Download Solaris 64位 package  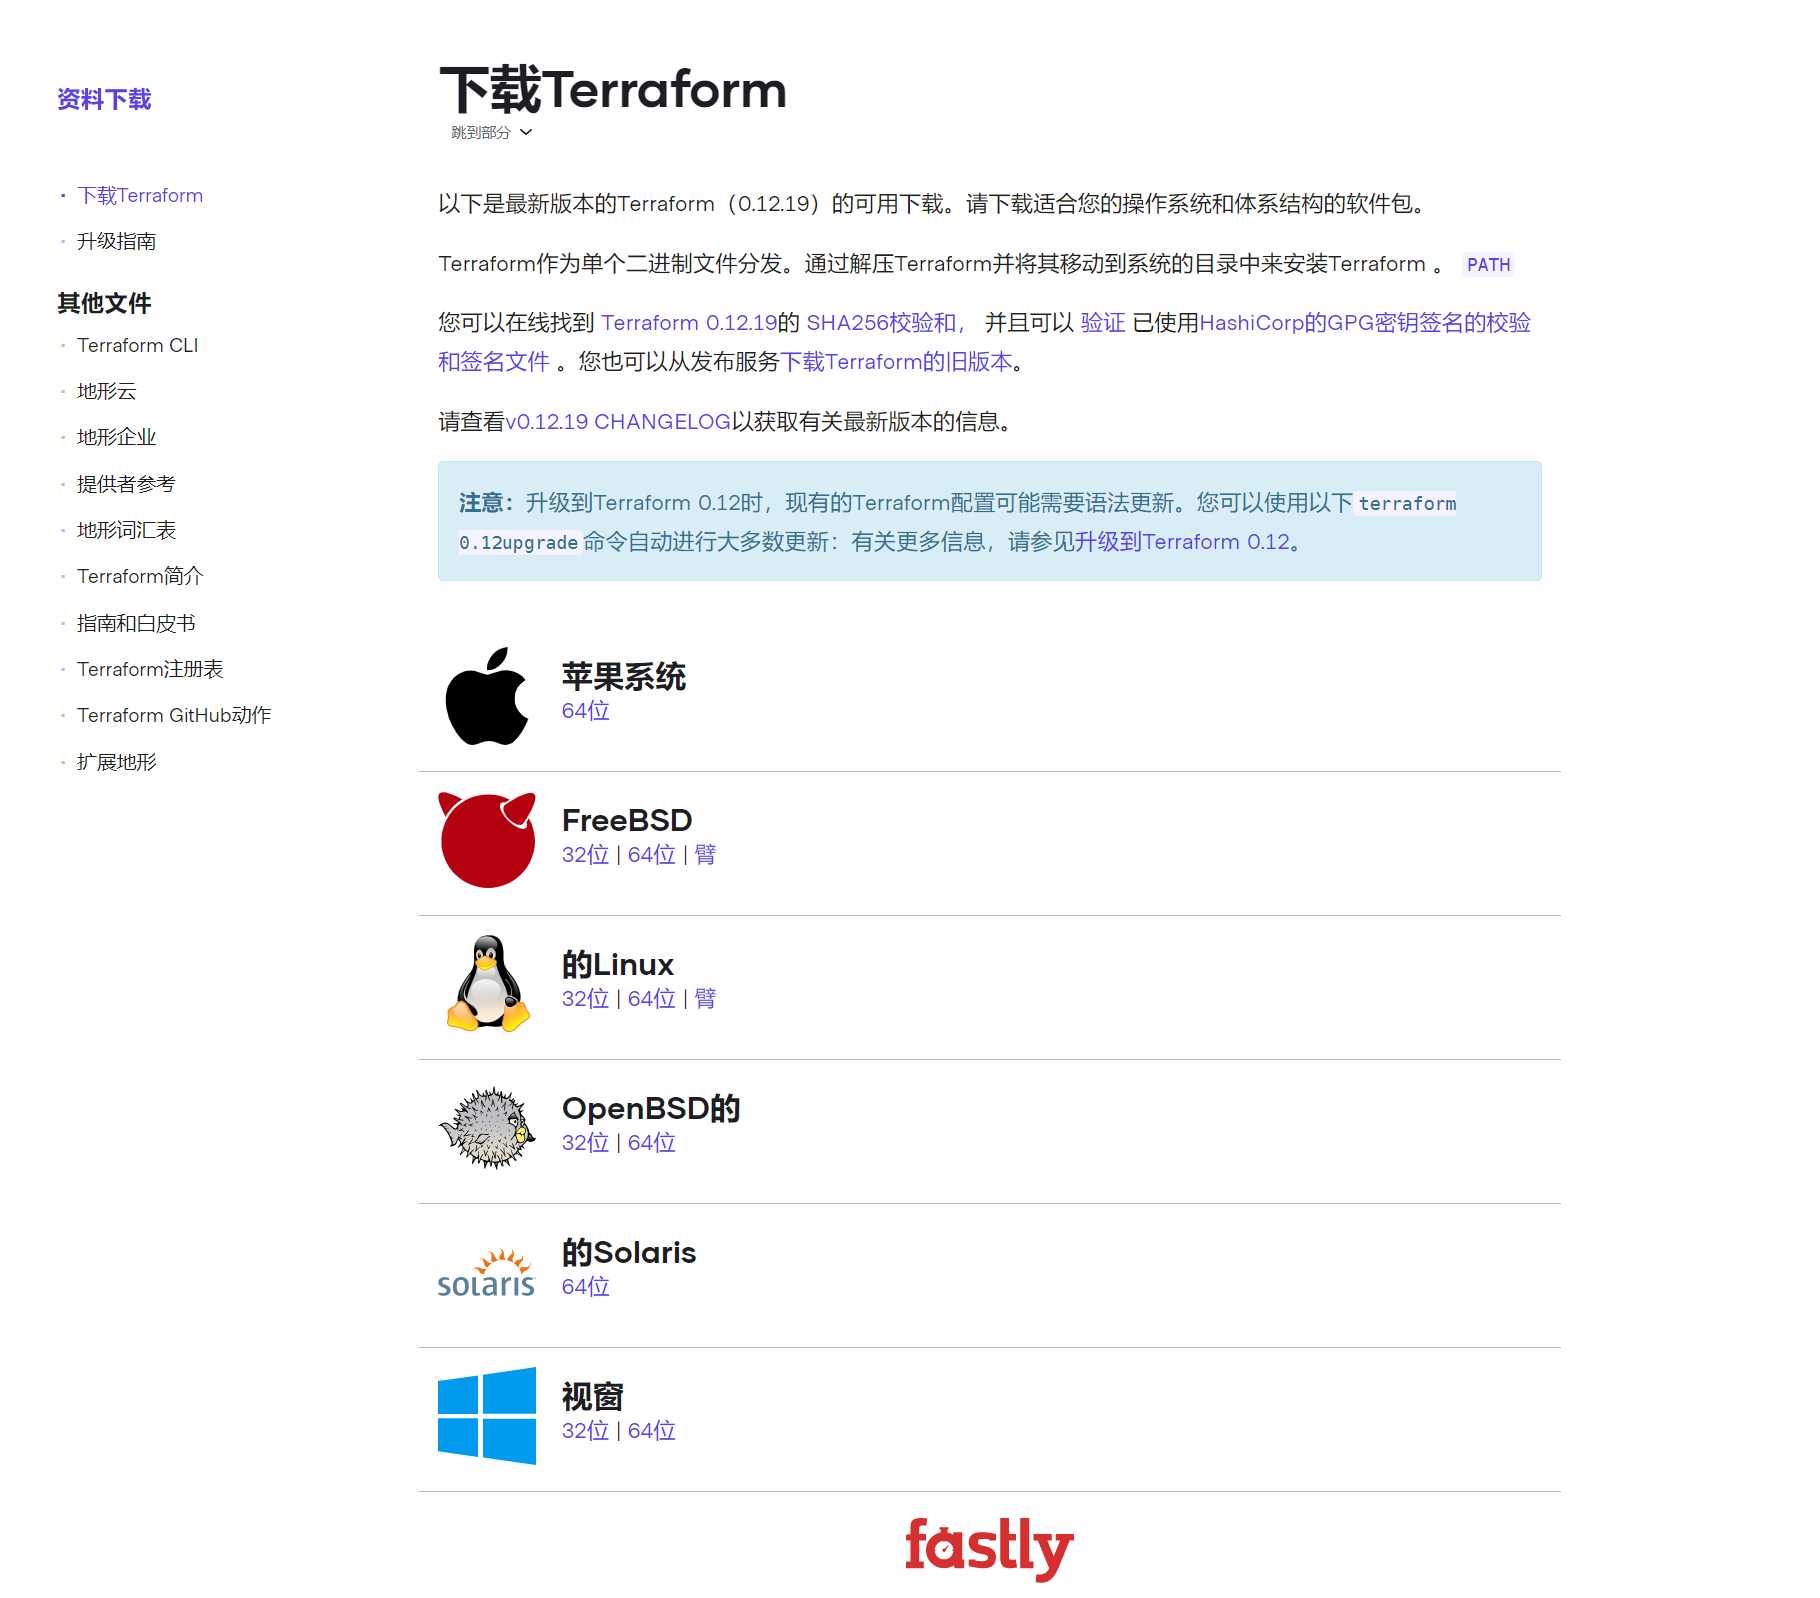586,1287
